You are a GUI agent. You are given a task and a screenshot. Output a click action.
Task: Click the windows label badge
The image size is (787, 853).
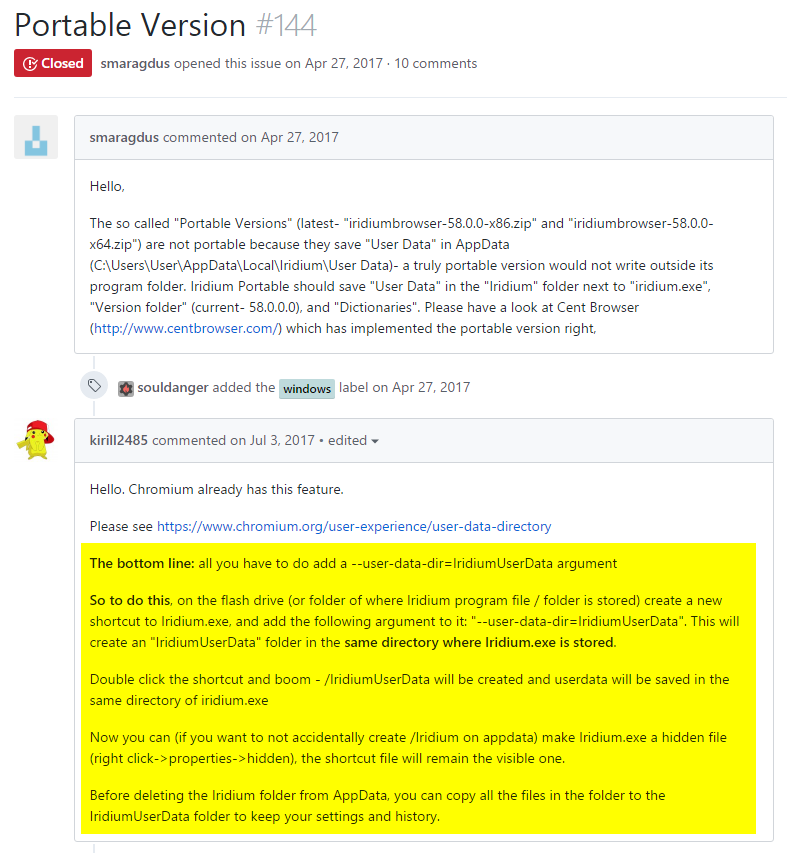(307, 389)
